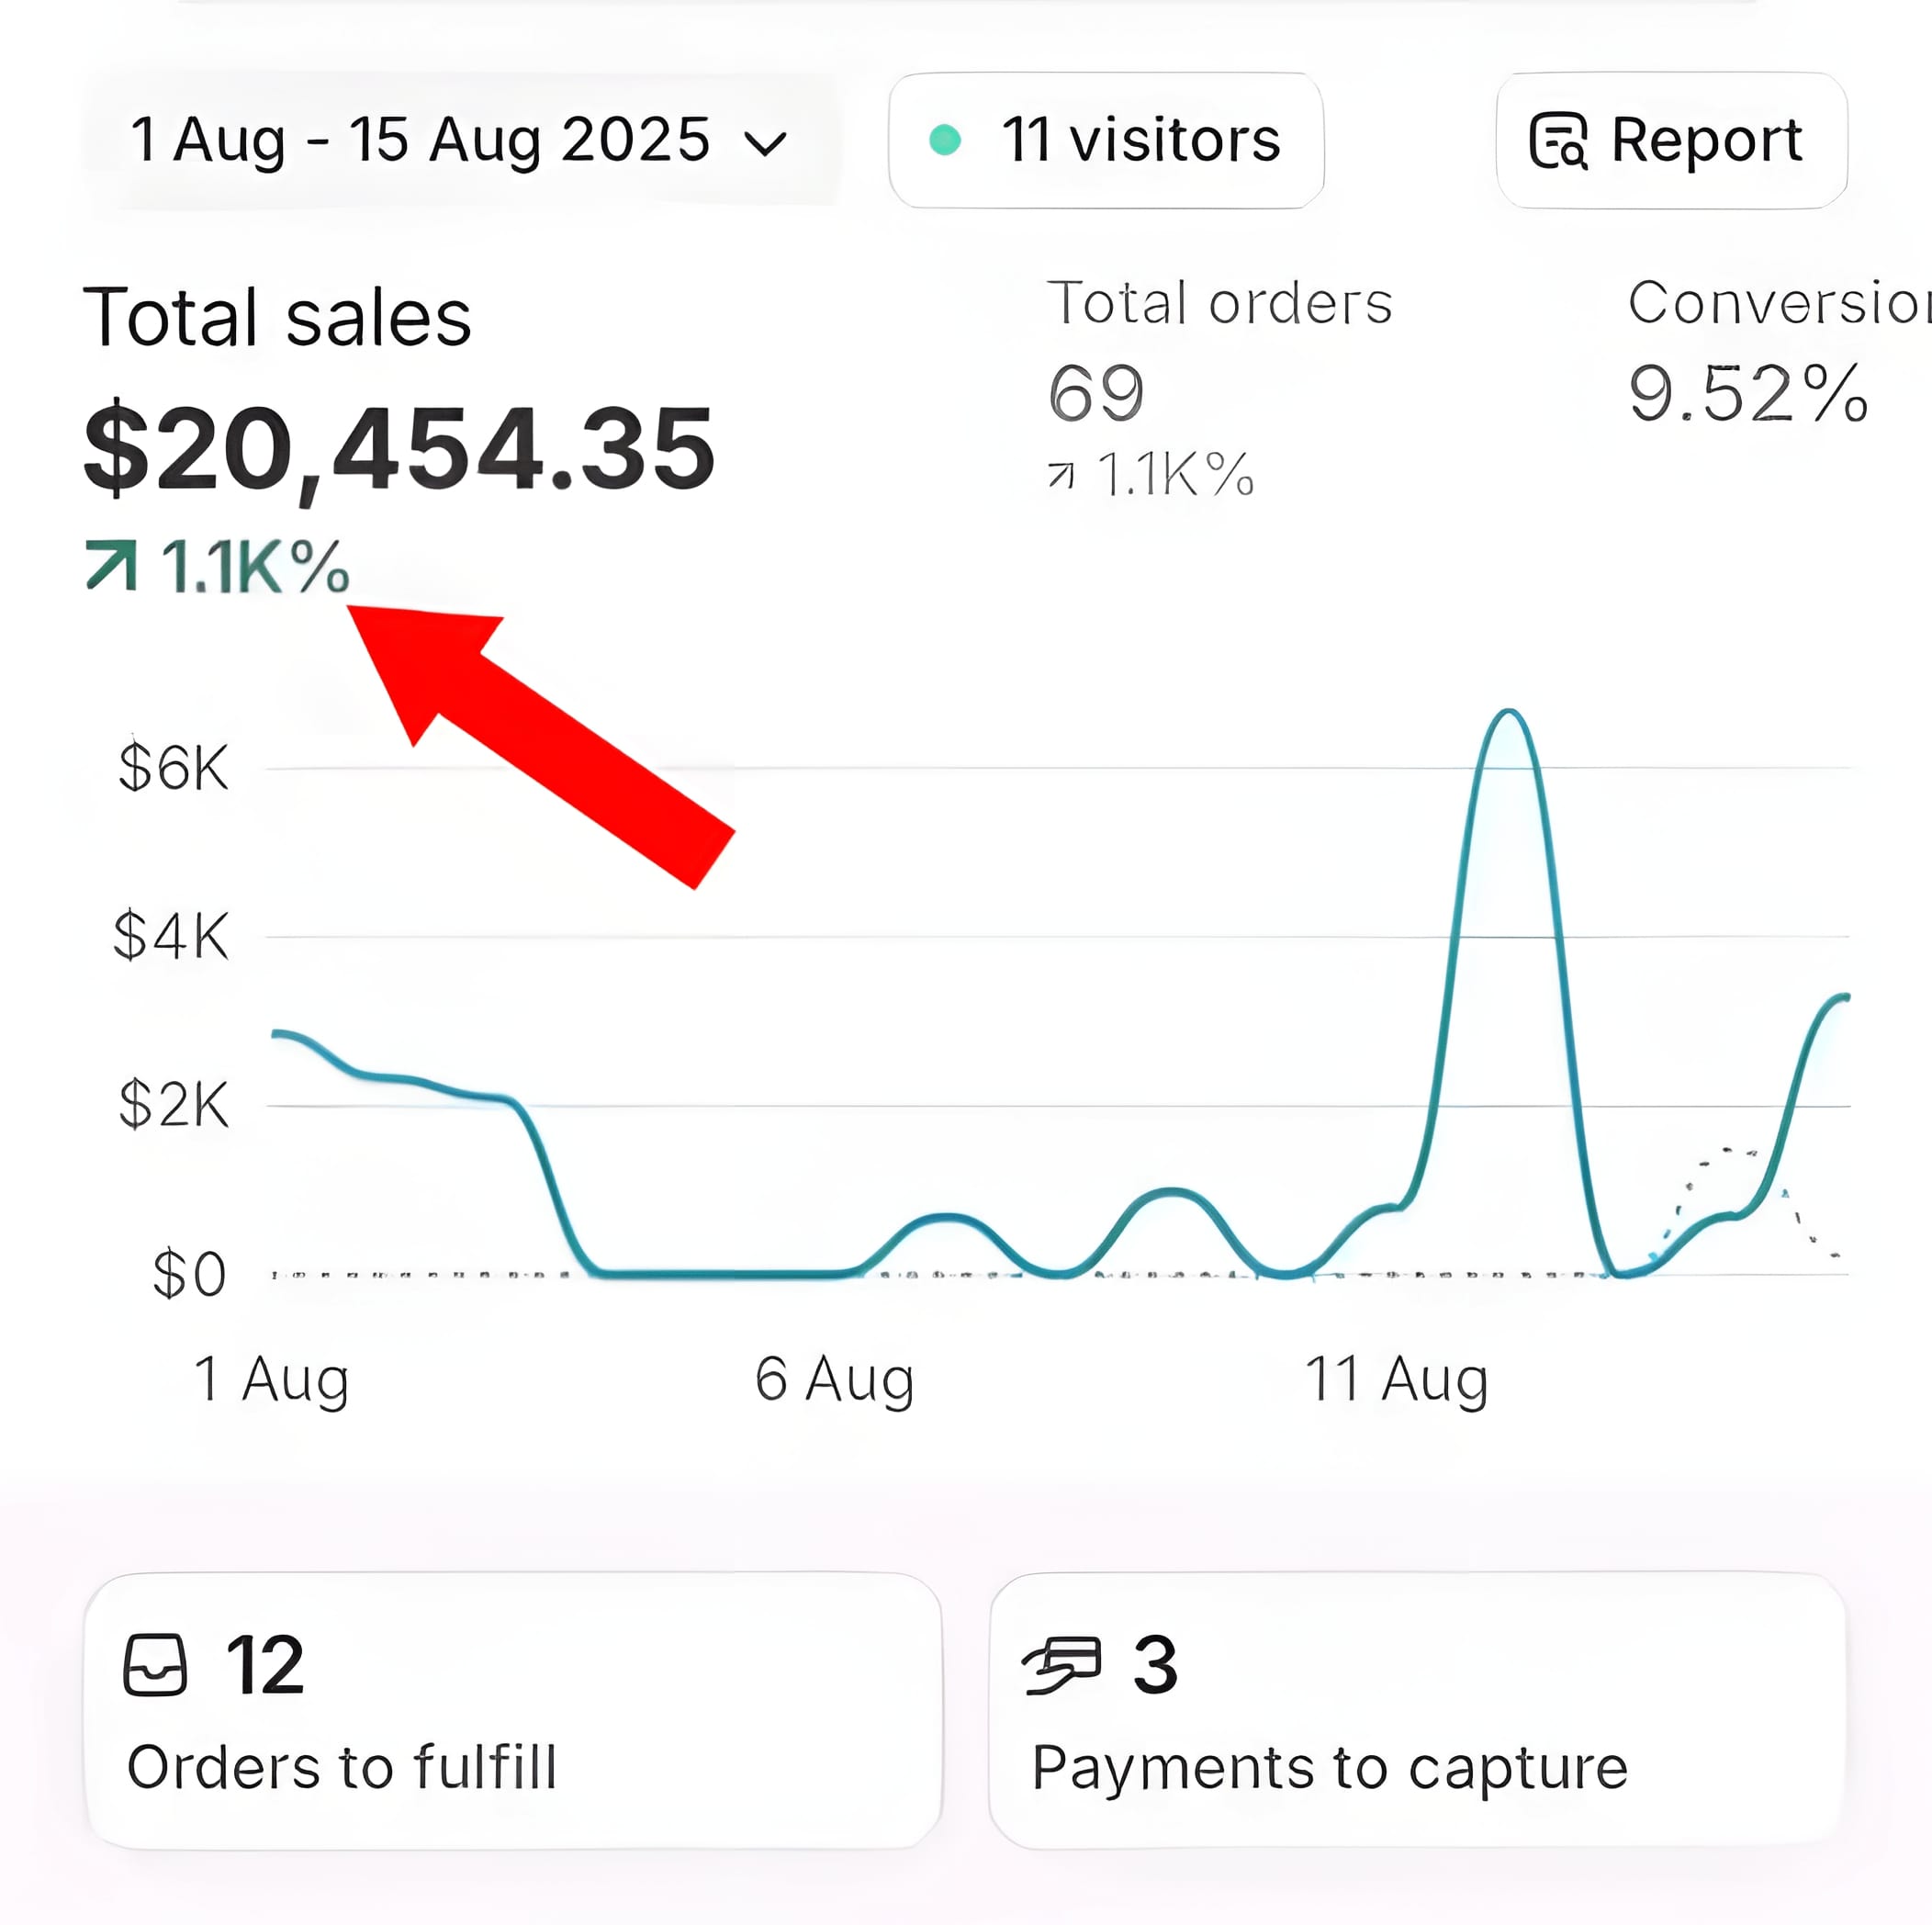The width and height of the screenshot is (1932, 1925).
Task: Select the Total sales metric
Action: coord(277,318)
